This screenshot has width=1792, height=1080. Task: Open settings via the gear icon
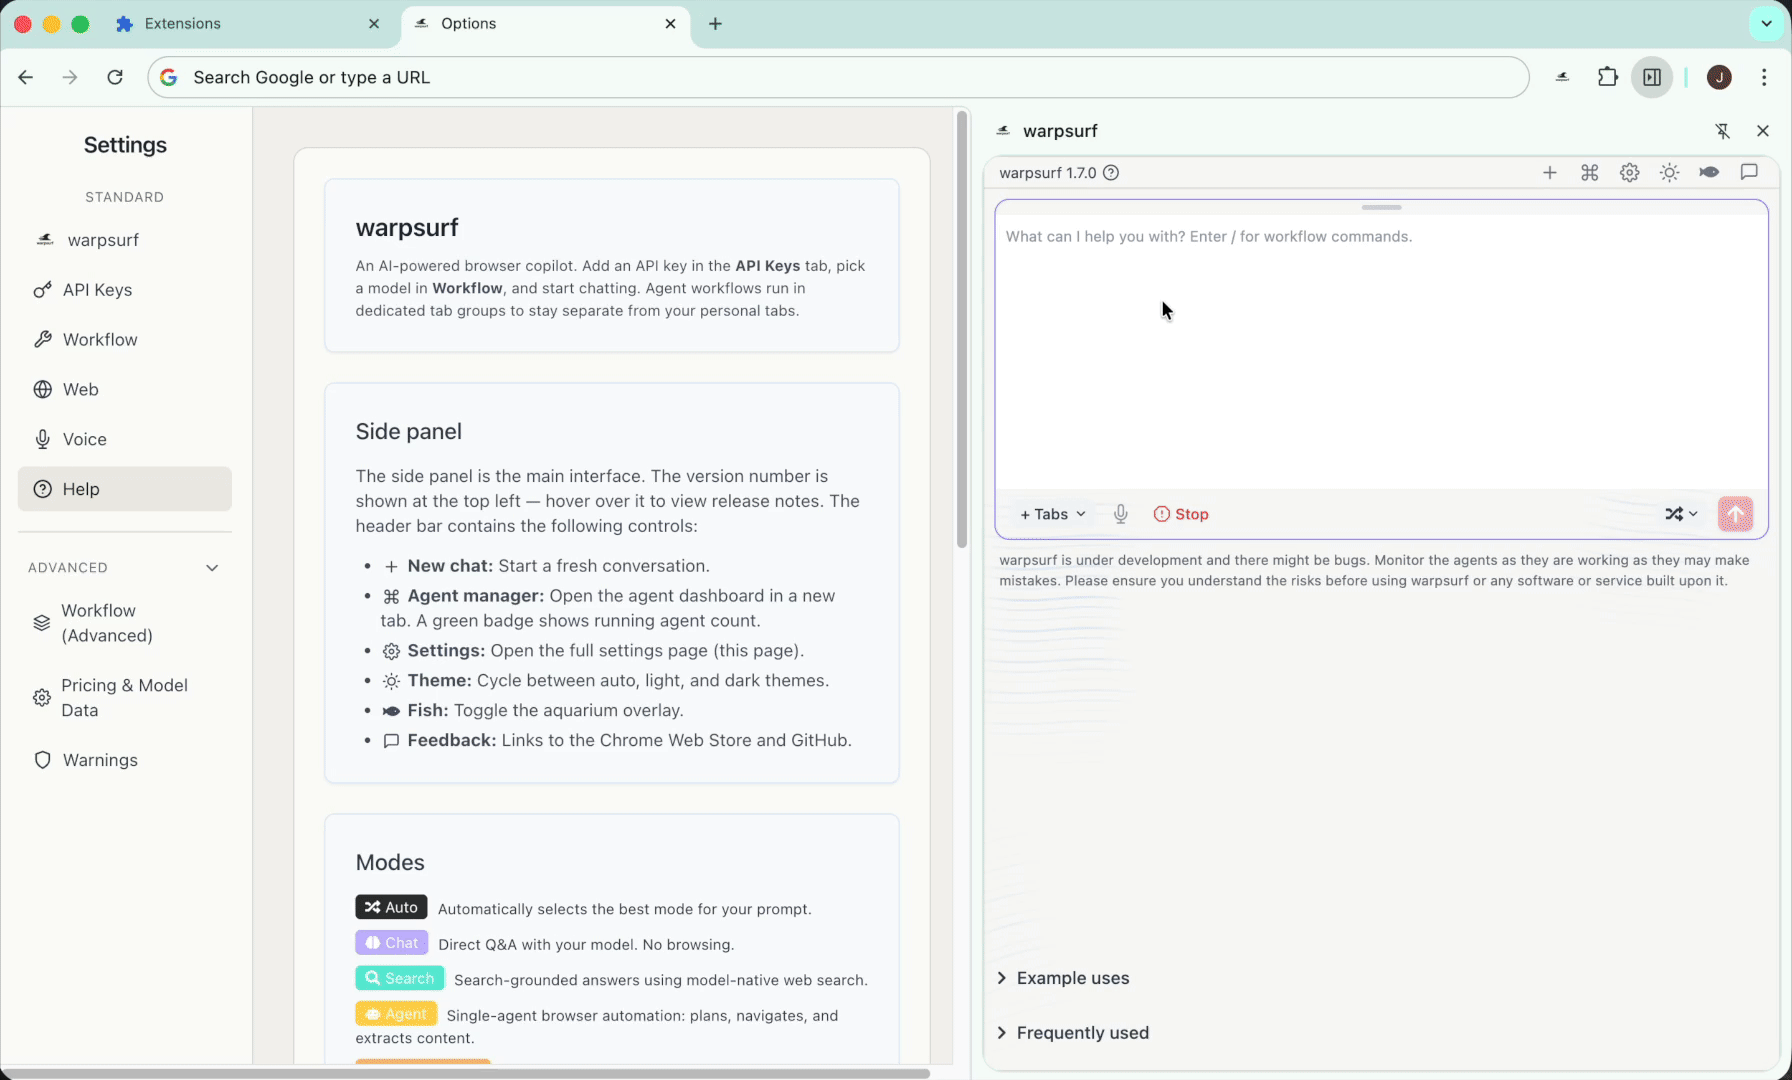coord(1629,173)
